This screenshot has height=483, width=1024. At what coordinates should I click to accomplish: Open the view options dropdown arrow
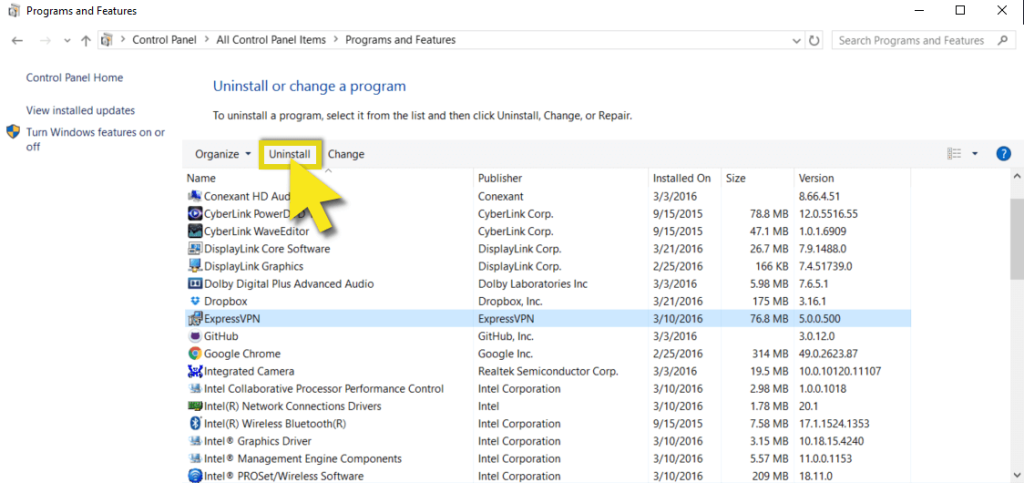click(975, 154)
